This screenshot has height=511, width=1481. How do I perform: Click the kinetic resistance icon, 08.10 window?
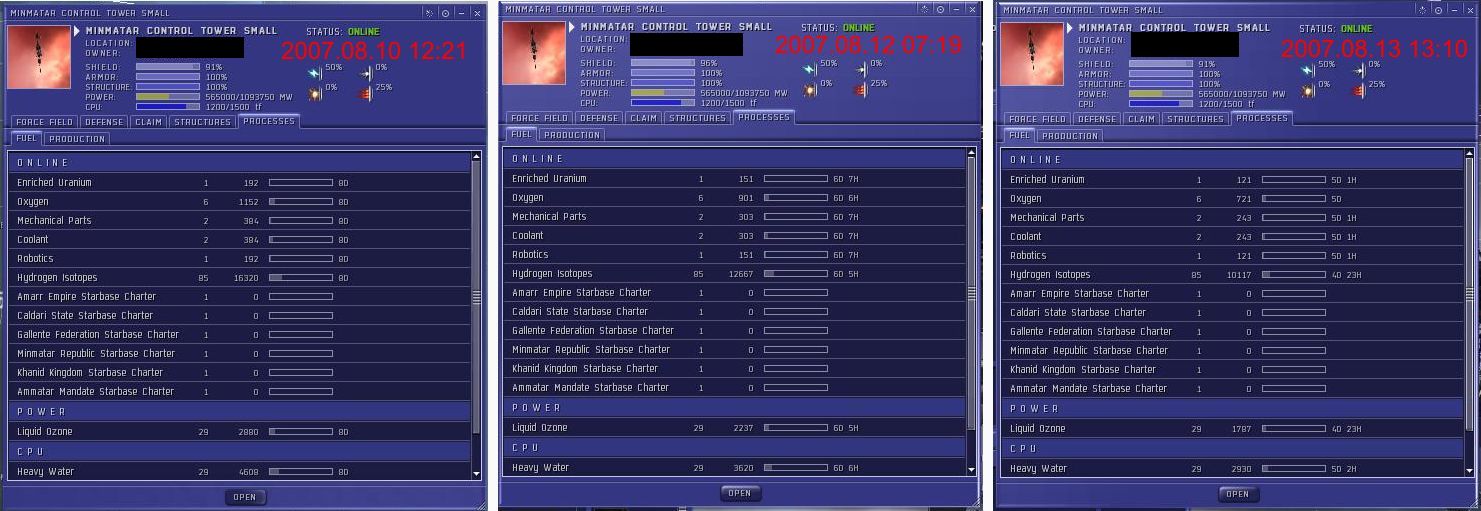pyautogui.click(x=365, y=72)
